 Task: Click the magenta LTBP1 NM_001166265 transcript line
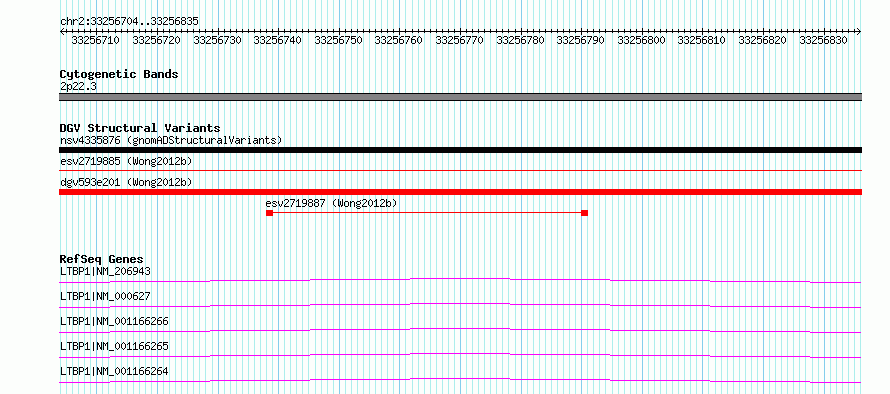pyautogui.click(x=460, y=355)
